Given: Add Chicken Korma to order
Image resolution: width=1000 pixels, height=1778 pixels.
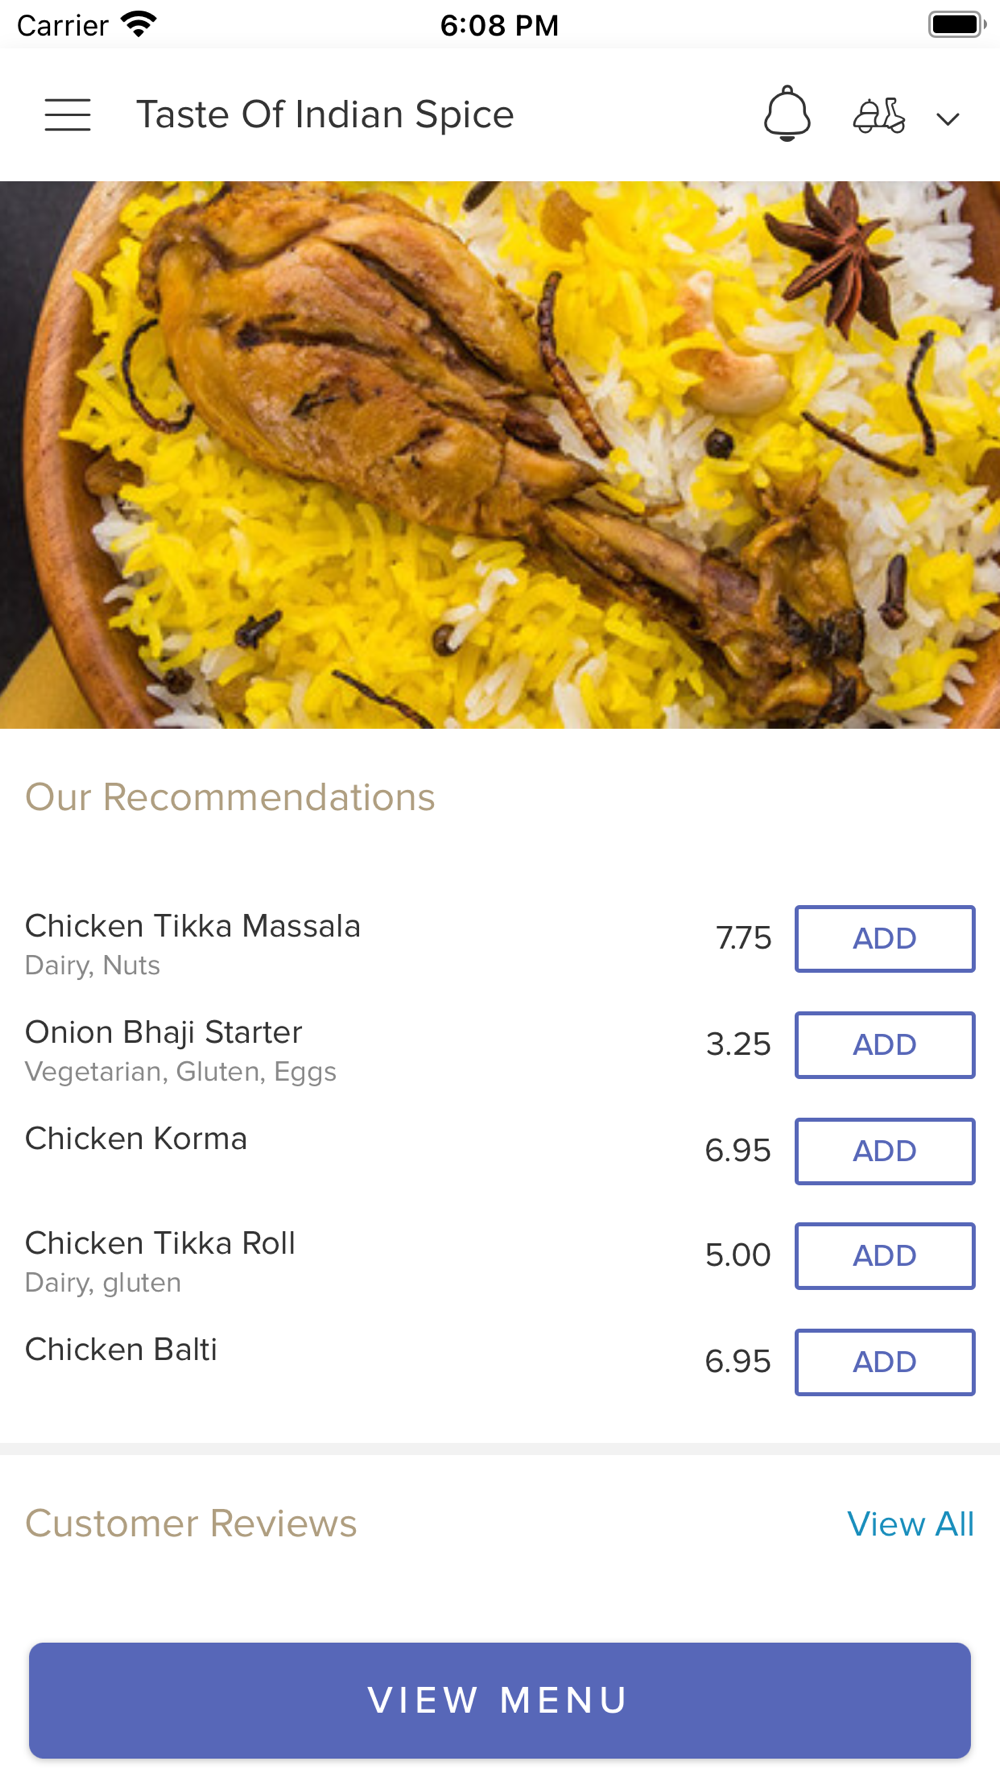Looking at the screenshot, I should [x=884, y=1150].
